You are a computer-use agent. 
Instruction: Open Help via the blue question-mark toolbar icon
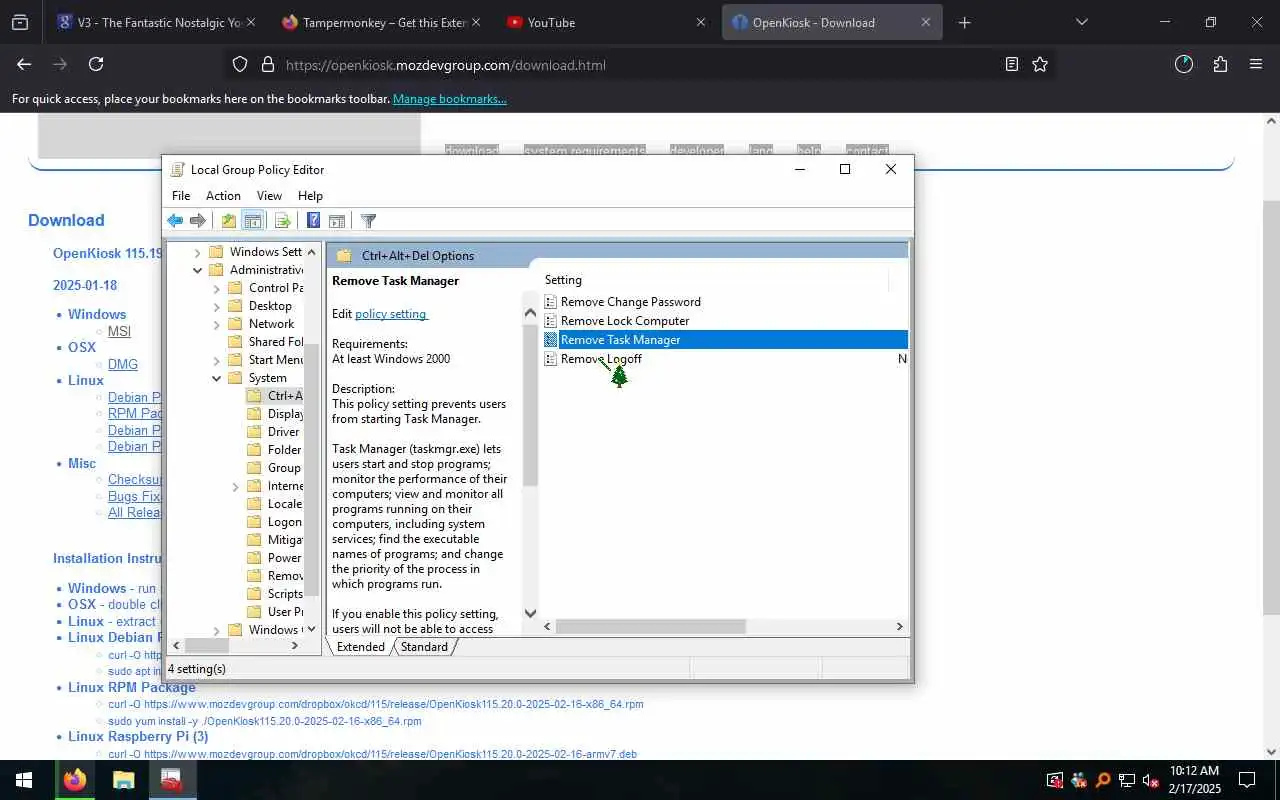(313, 221)
